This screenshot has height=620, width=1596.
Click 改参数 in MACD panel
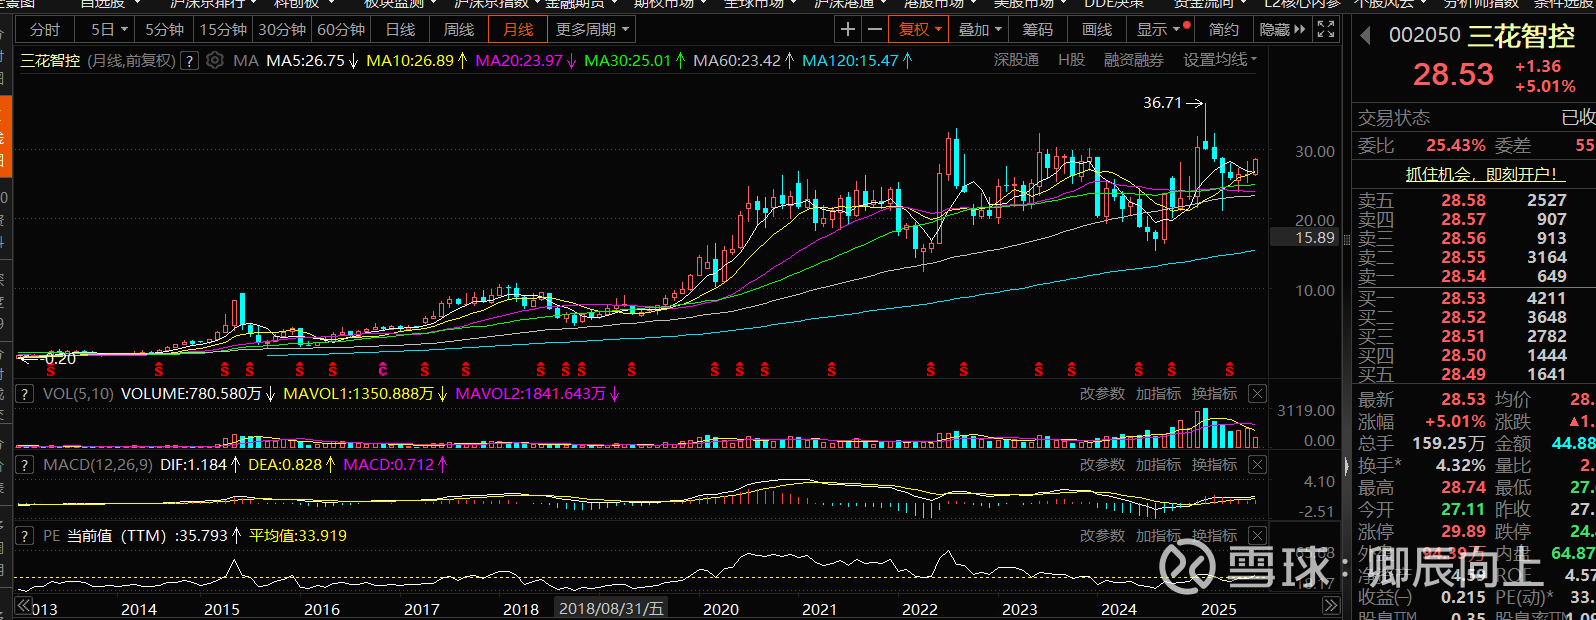click(x=1102, y=465)
